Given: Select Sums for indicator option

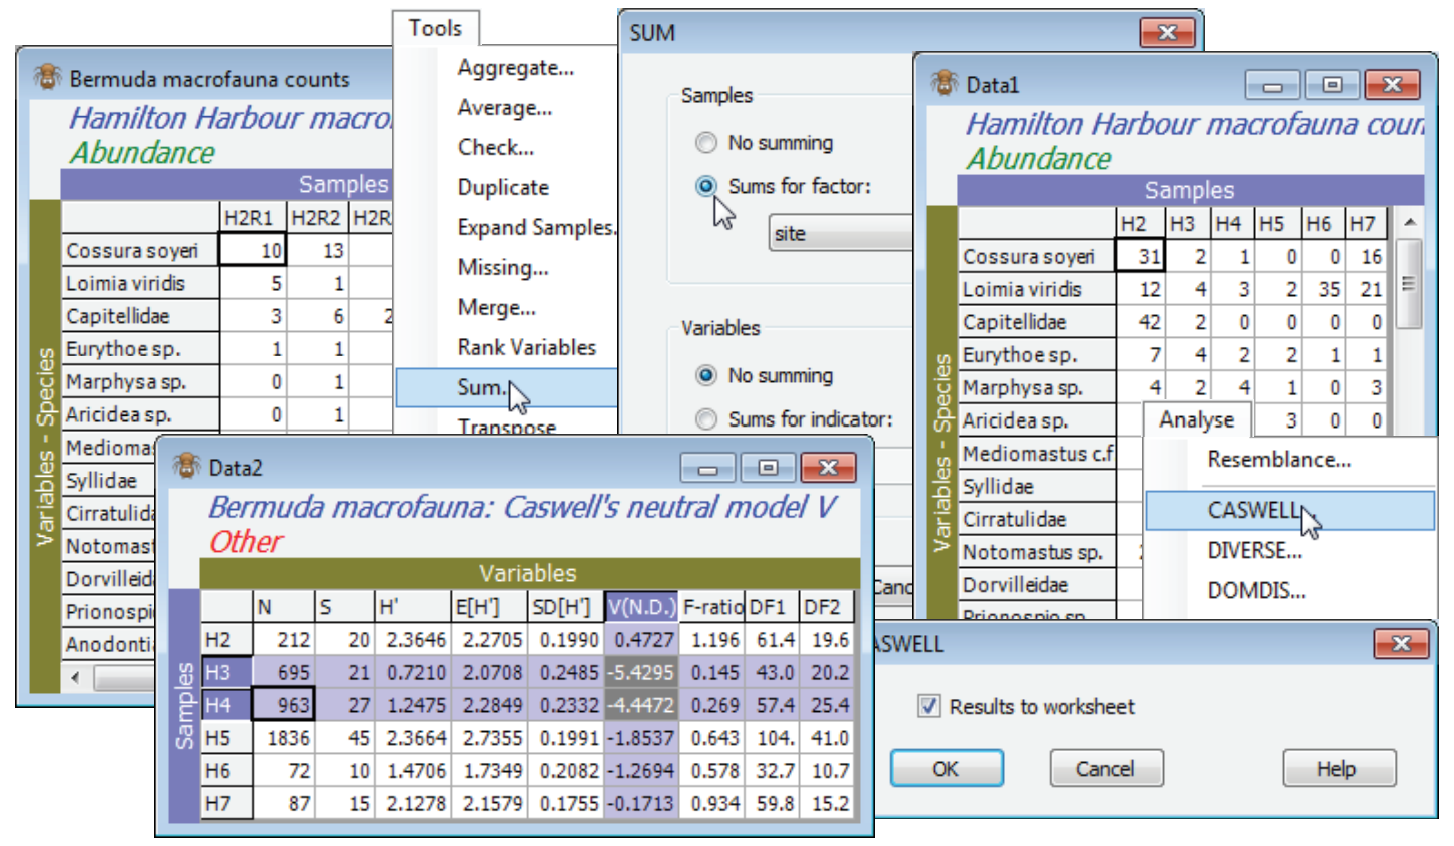Looking at the screenshot, I should [x=706, y=419].
